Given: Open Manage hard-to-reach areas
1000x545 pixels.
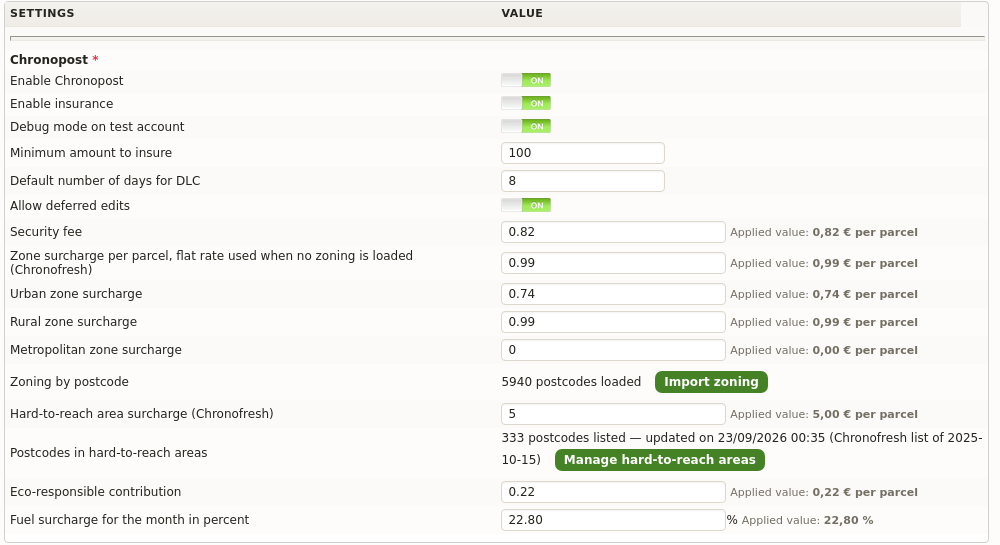Looking at the screenshot, I should click(x=659, y=460).
